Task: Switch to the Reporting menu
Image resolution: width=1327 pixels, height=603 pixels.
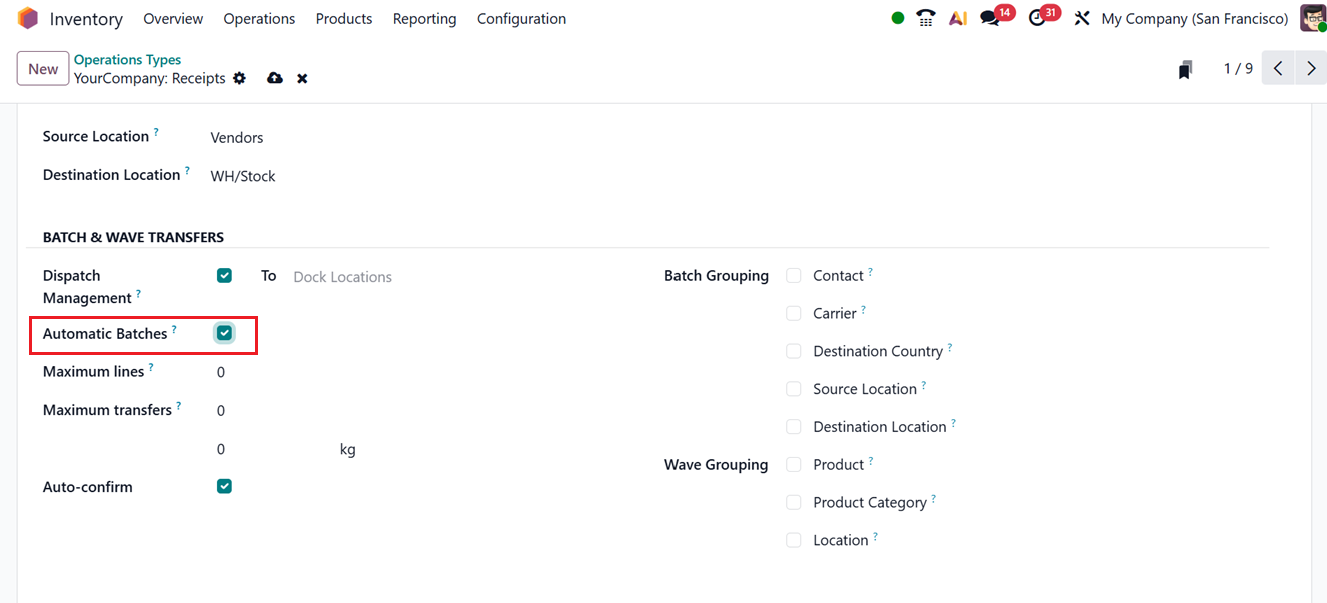Action: coord(424,18)
